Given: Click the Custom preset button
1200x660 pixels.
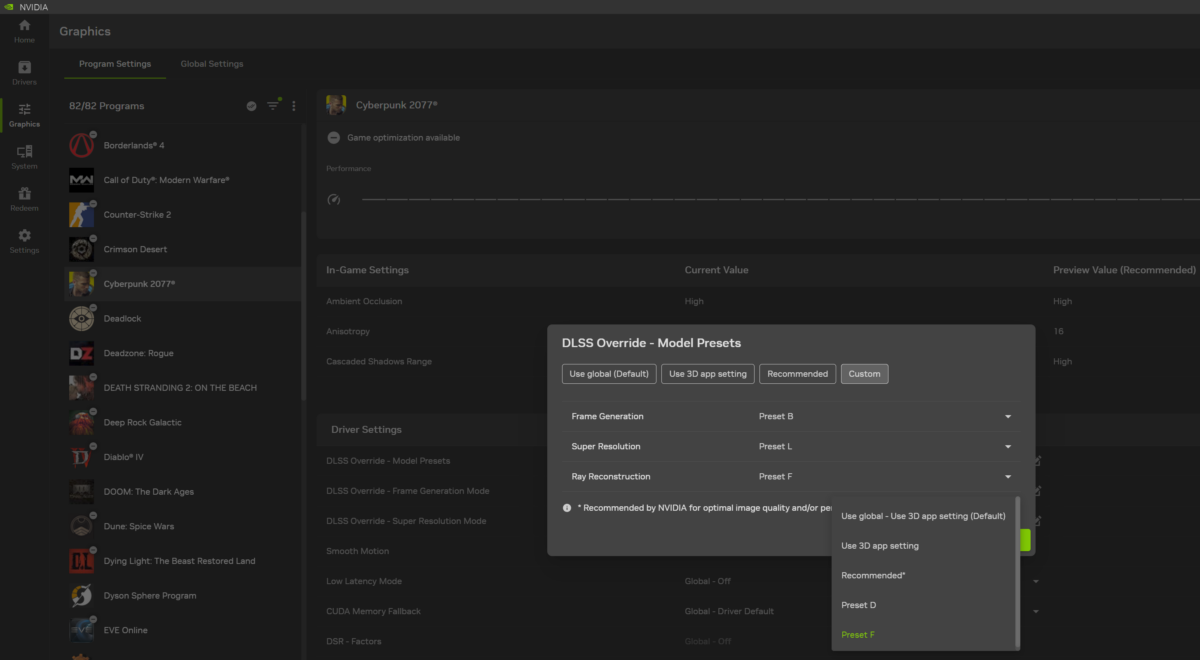Looking at the screenshot, I should click(x=865, y=374).
